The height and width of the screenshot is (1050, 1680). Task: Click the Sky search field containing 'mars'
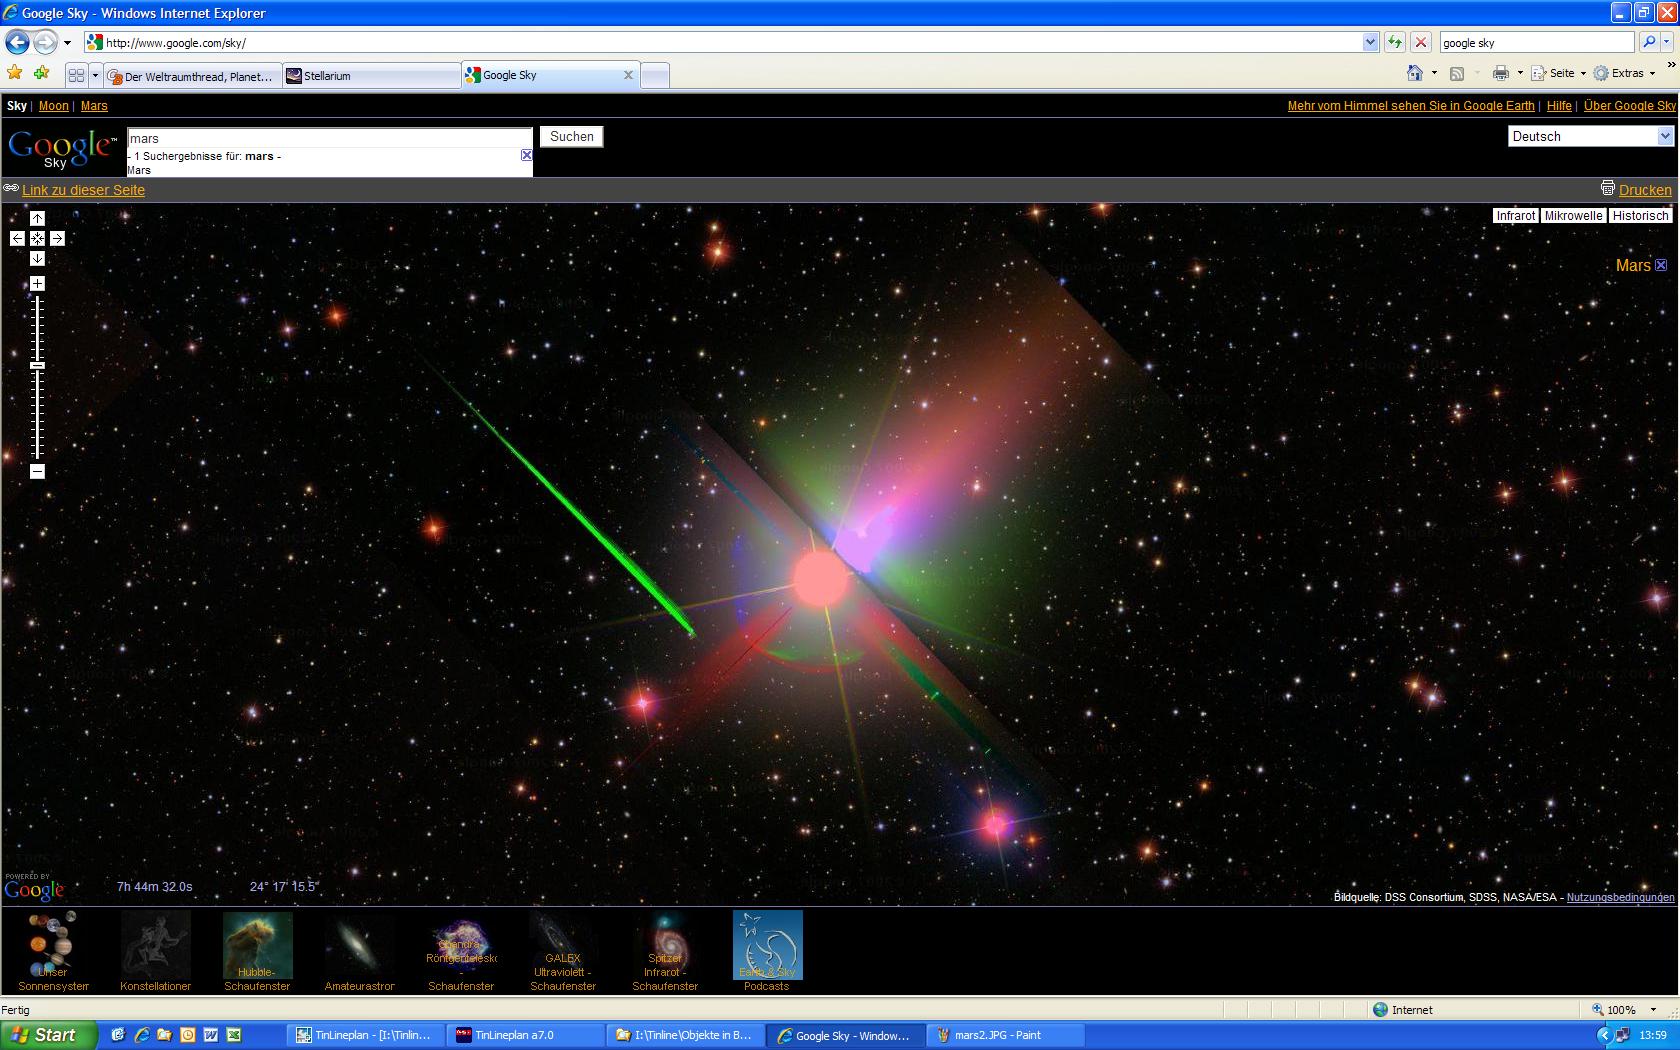(330, 138)
